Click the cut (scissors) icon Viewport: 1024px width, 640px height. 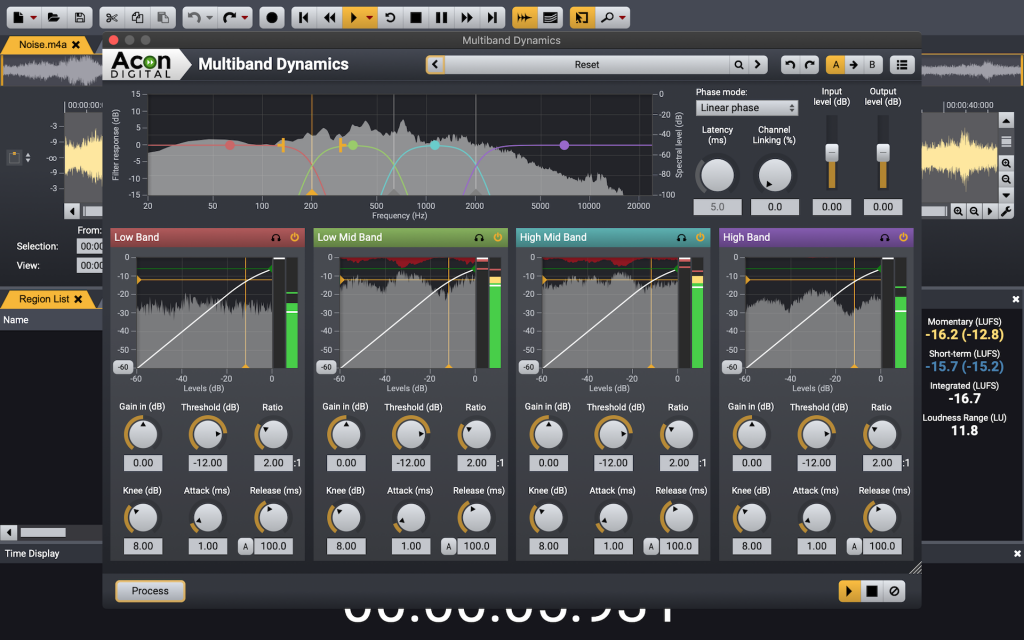tap(112, 17)
